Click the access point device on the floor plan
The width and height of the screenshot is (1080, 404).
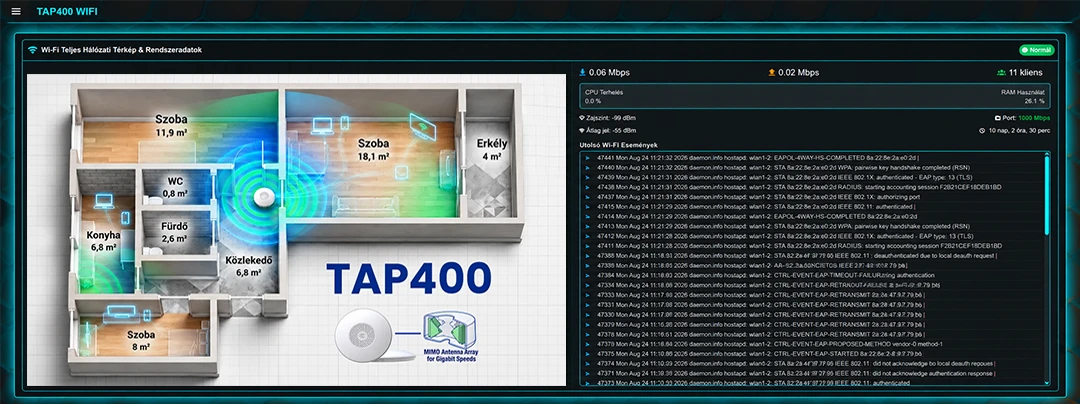coord(264,198)
